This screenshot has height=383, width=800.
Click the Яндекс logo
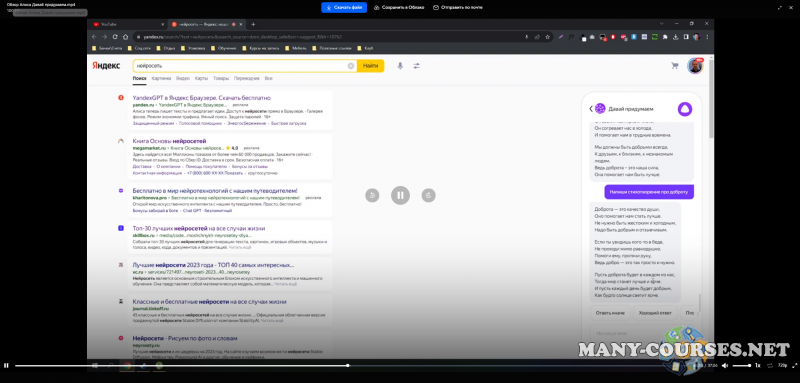coord(106,65)
